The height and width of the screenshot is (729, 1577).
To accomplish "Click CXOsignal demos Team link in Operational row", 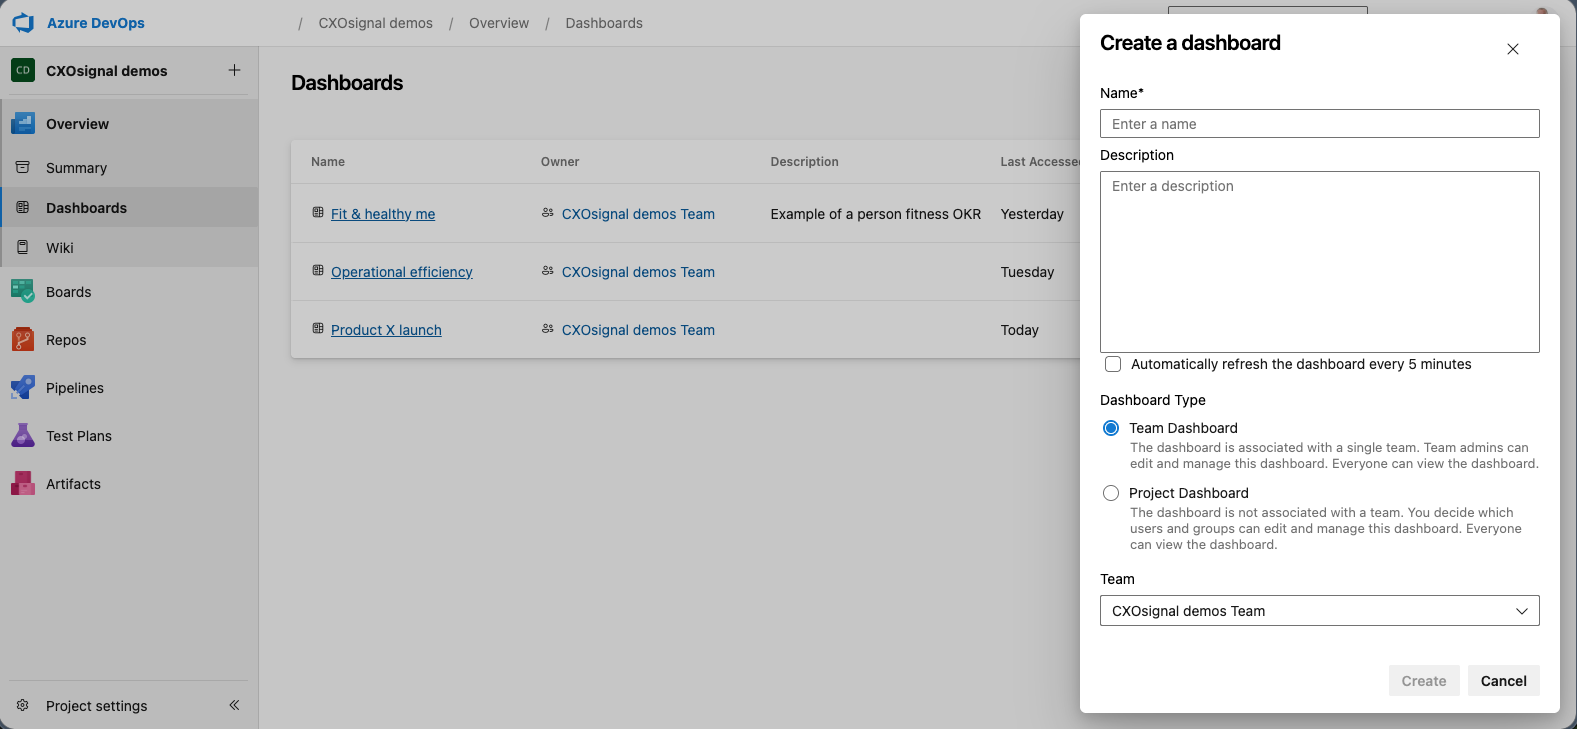I will point(638,272).
